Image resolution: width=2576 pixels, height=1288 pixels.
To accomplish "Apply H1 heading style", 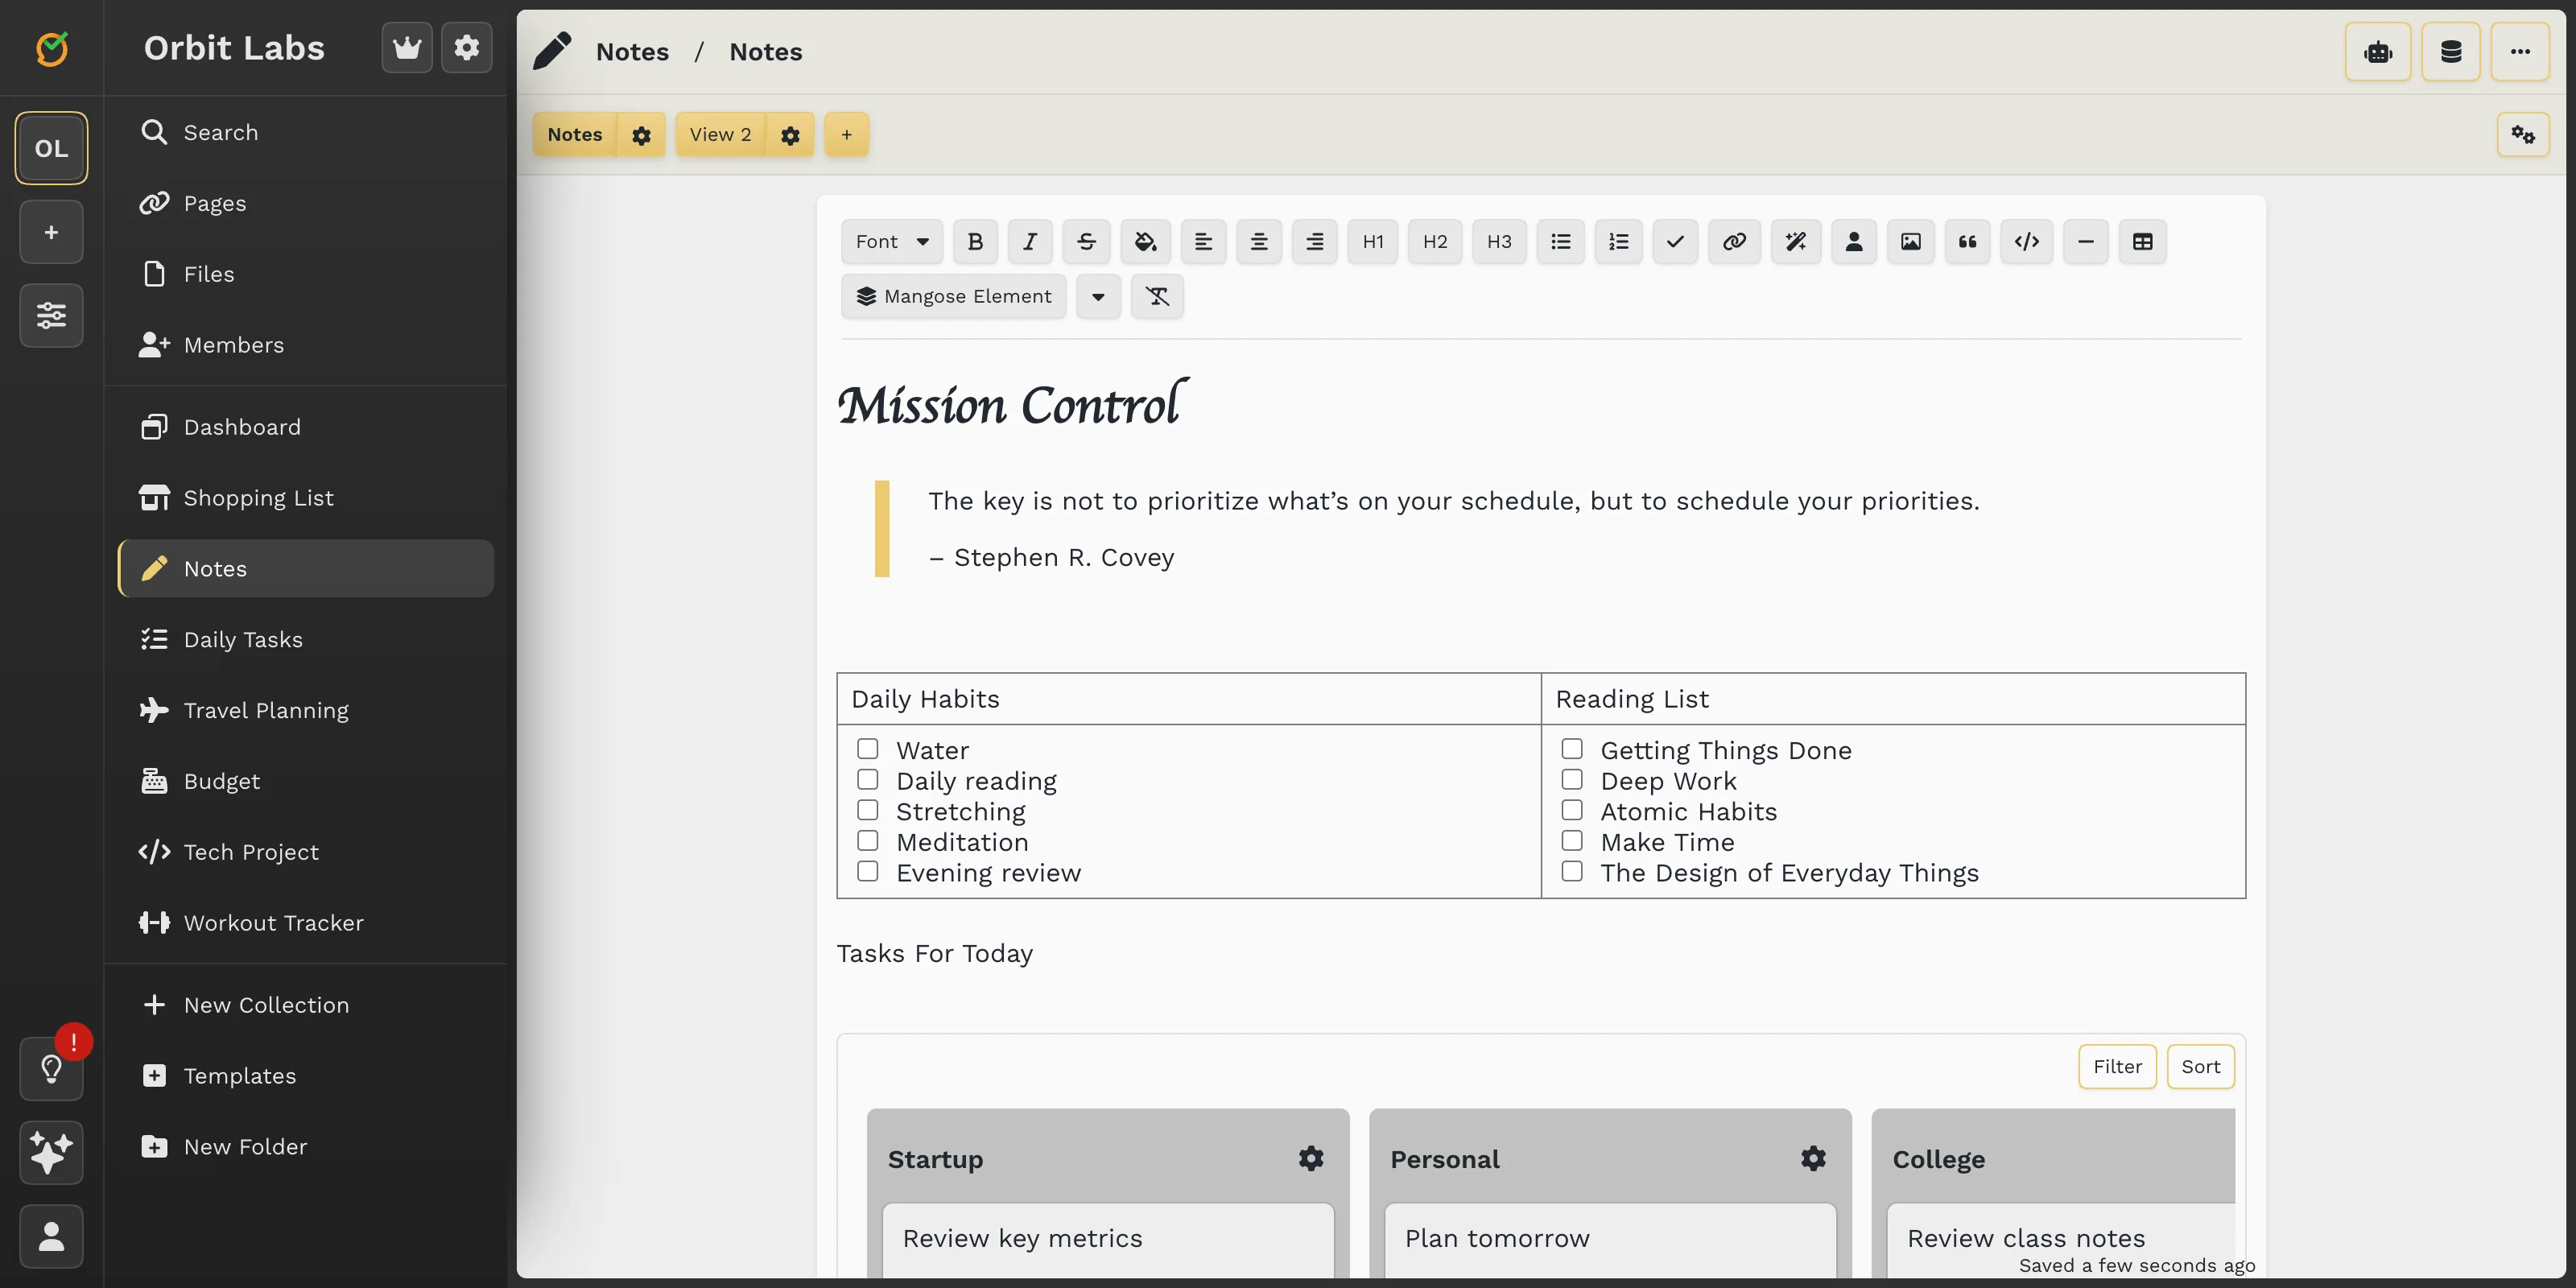I will 1373,241.
